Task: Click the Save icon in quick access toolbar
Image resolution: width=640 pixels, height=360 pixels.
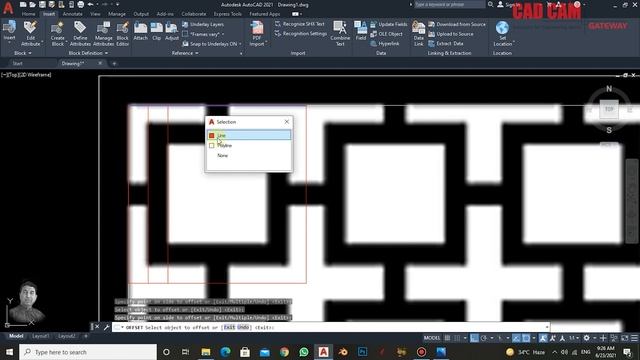Action: [x=42, y=4]
